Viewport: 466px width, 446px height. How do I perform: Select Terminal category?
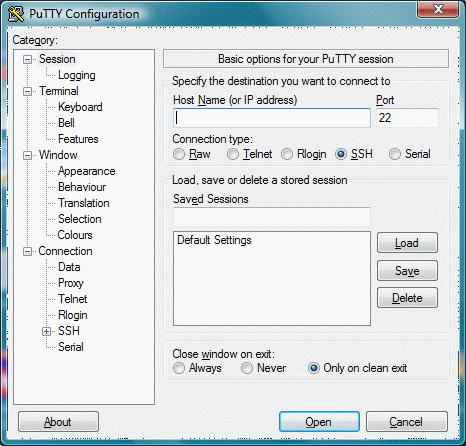(59, 91)
